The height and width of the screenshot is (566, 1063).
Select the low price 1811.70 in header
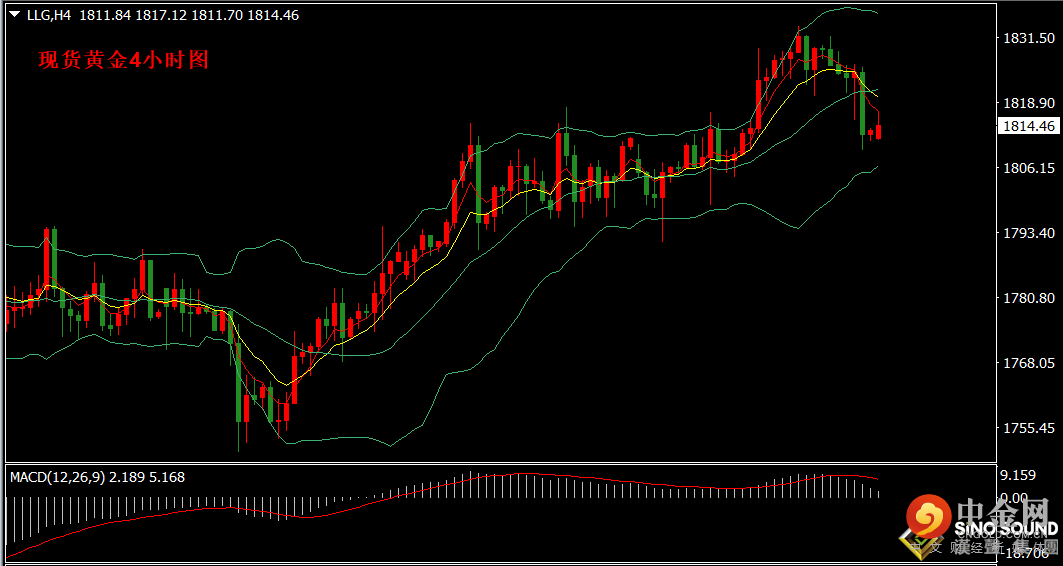pos(217,15)
